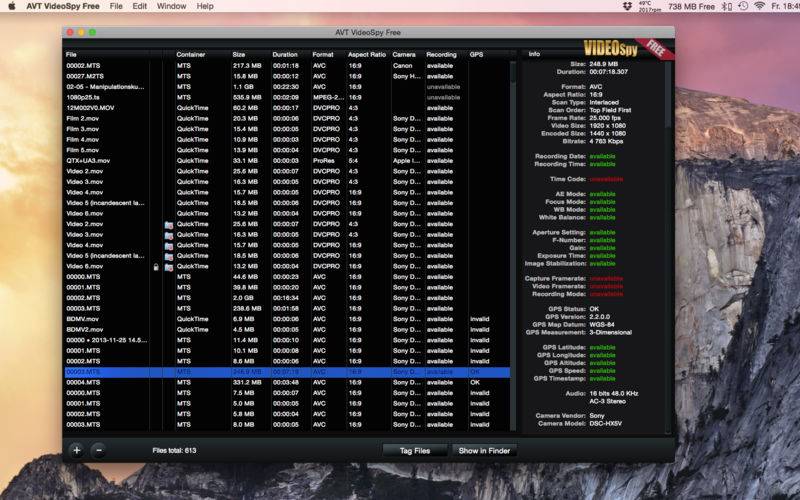Select the 12M002V0.MOV file row

[287, 108]
